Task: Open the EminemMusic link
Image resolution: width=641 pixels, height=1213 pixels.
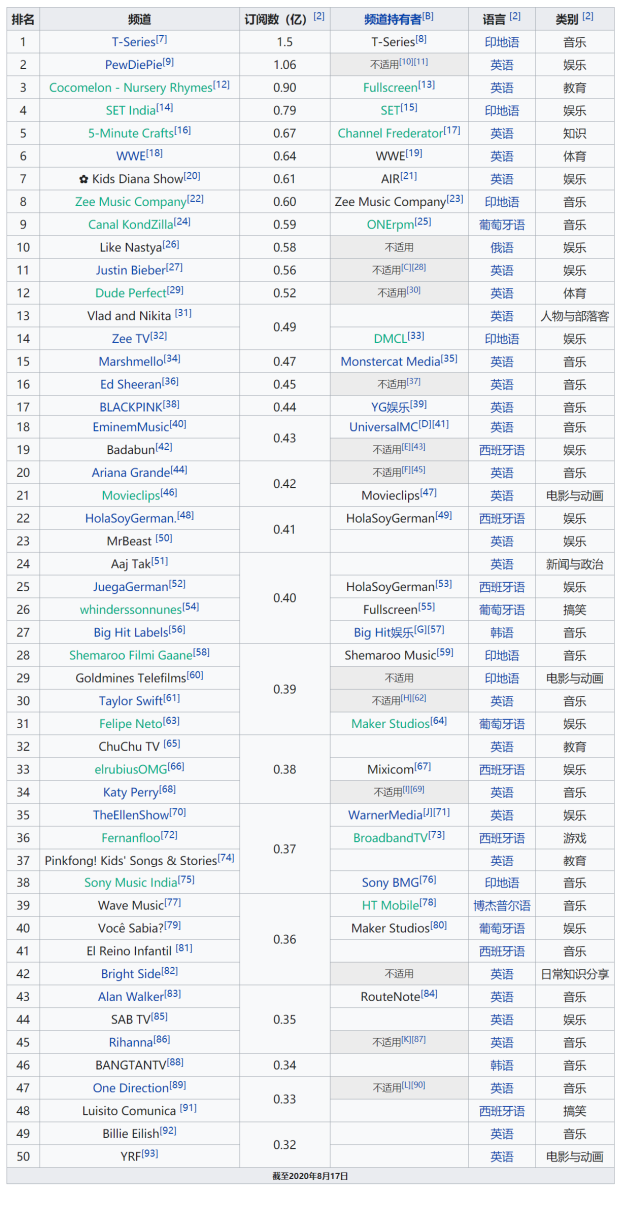Action: point(131,428)
